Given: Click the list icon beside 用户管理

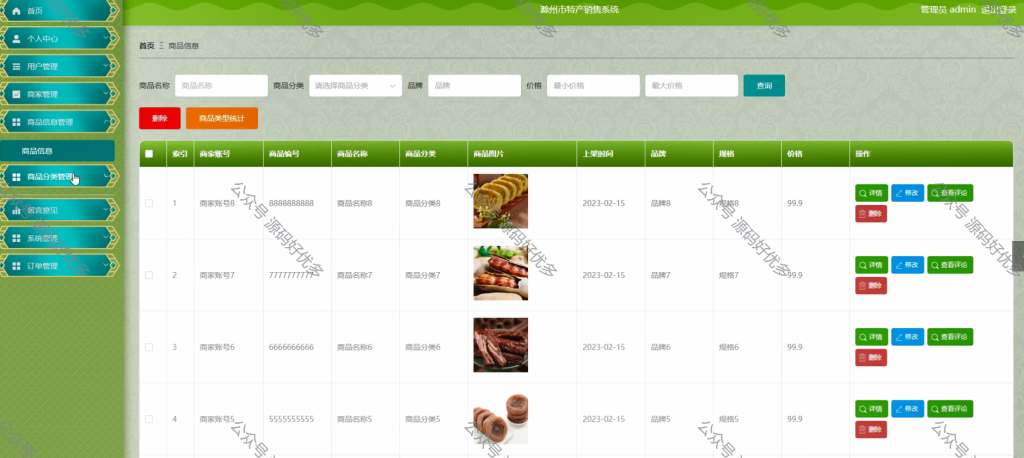Looking at the screenshot, I should point(16,67).
